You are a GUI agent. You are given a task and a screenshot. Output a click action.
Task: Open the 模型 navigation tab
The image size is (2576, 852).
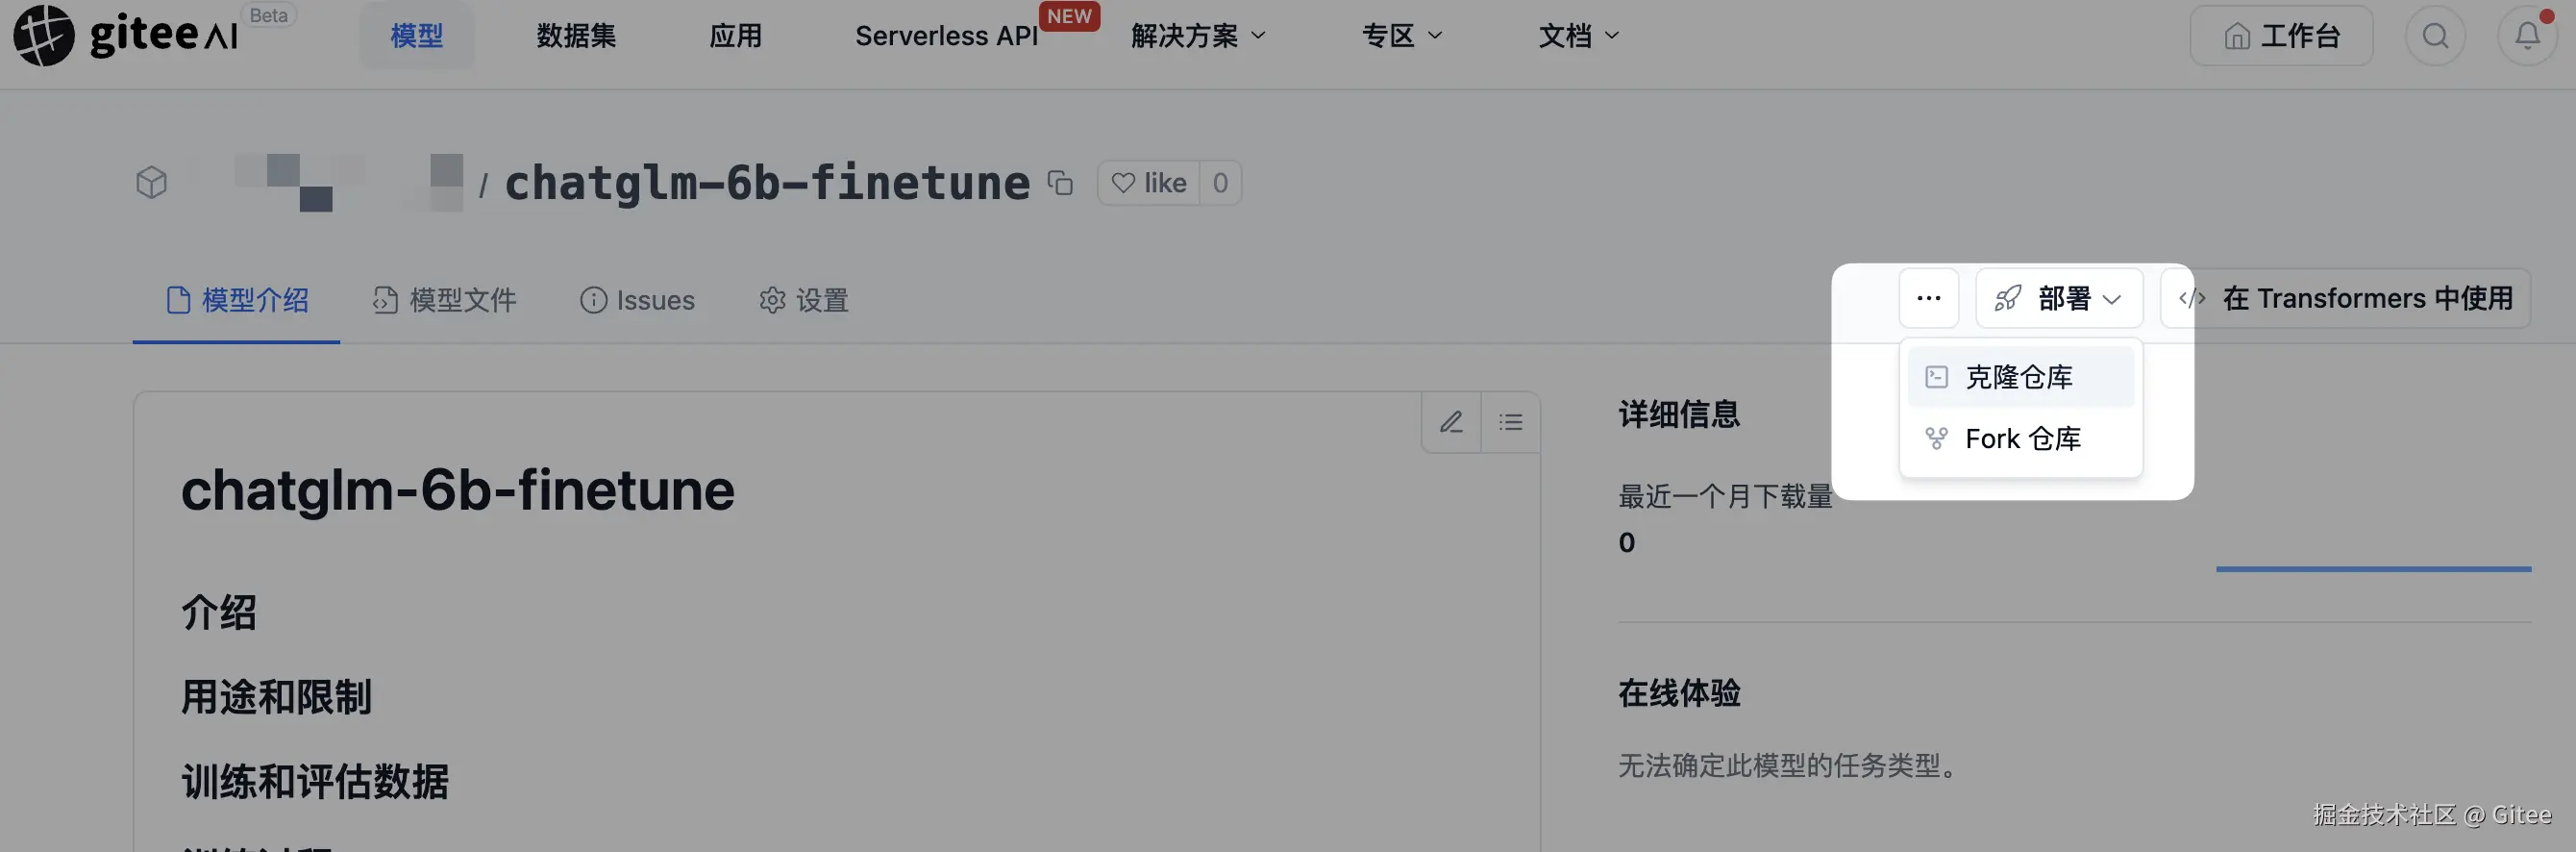[417, 36]
